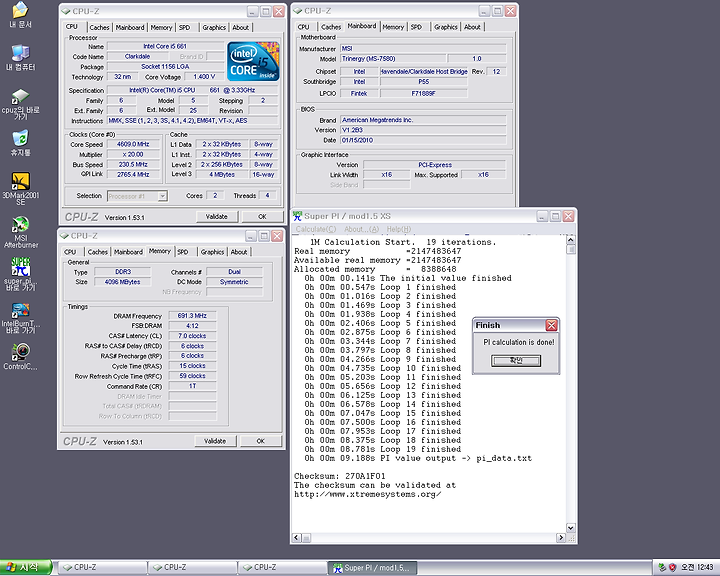
Task: Open Graphics tab in top-left CPU-Z window
Action: tap(214, 28)
